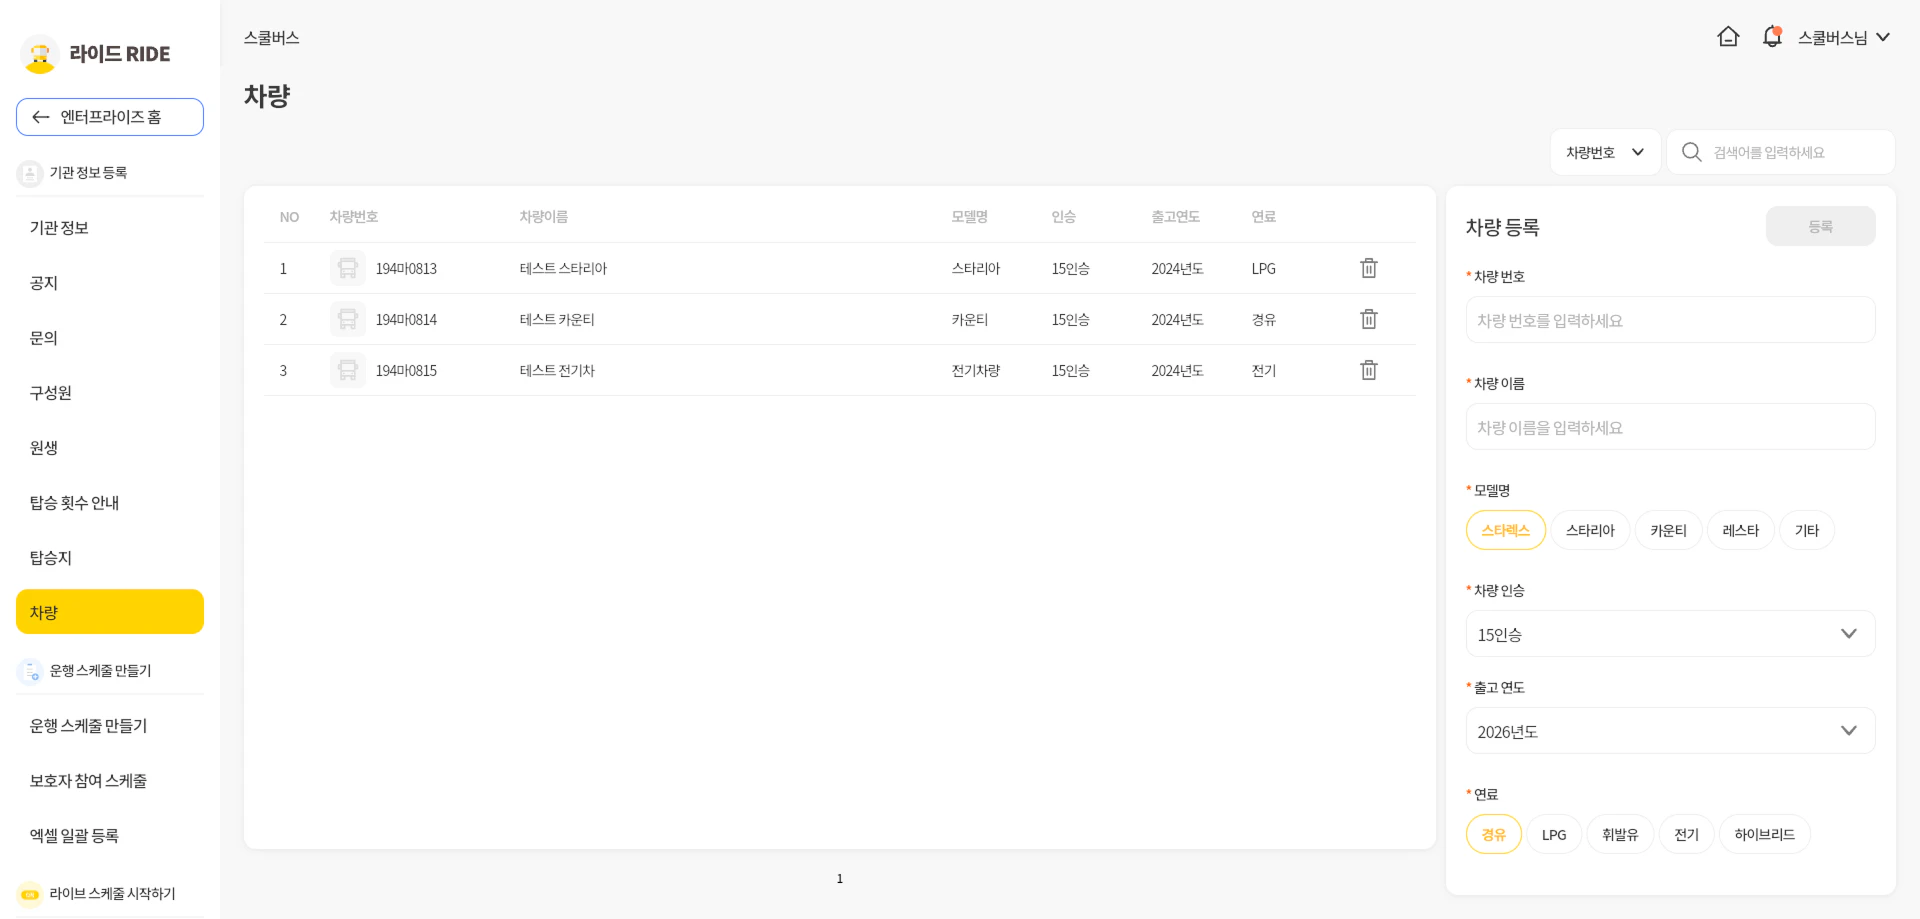Image resolution: width=1920 pixels, height=919 pixels.
Task: Open the 차량번호 search filter dropdown
Action: (x=1605, y=152)
